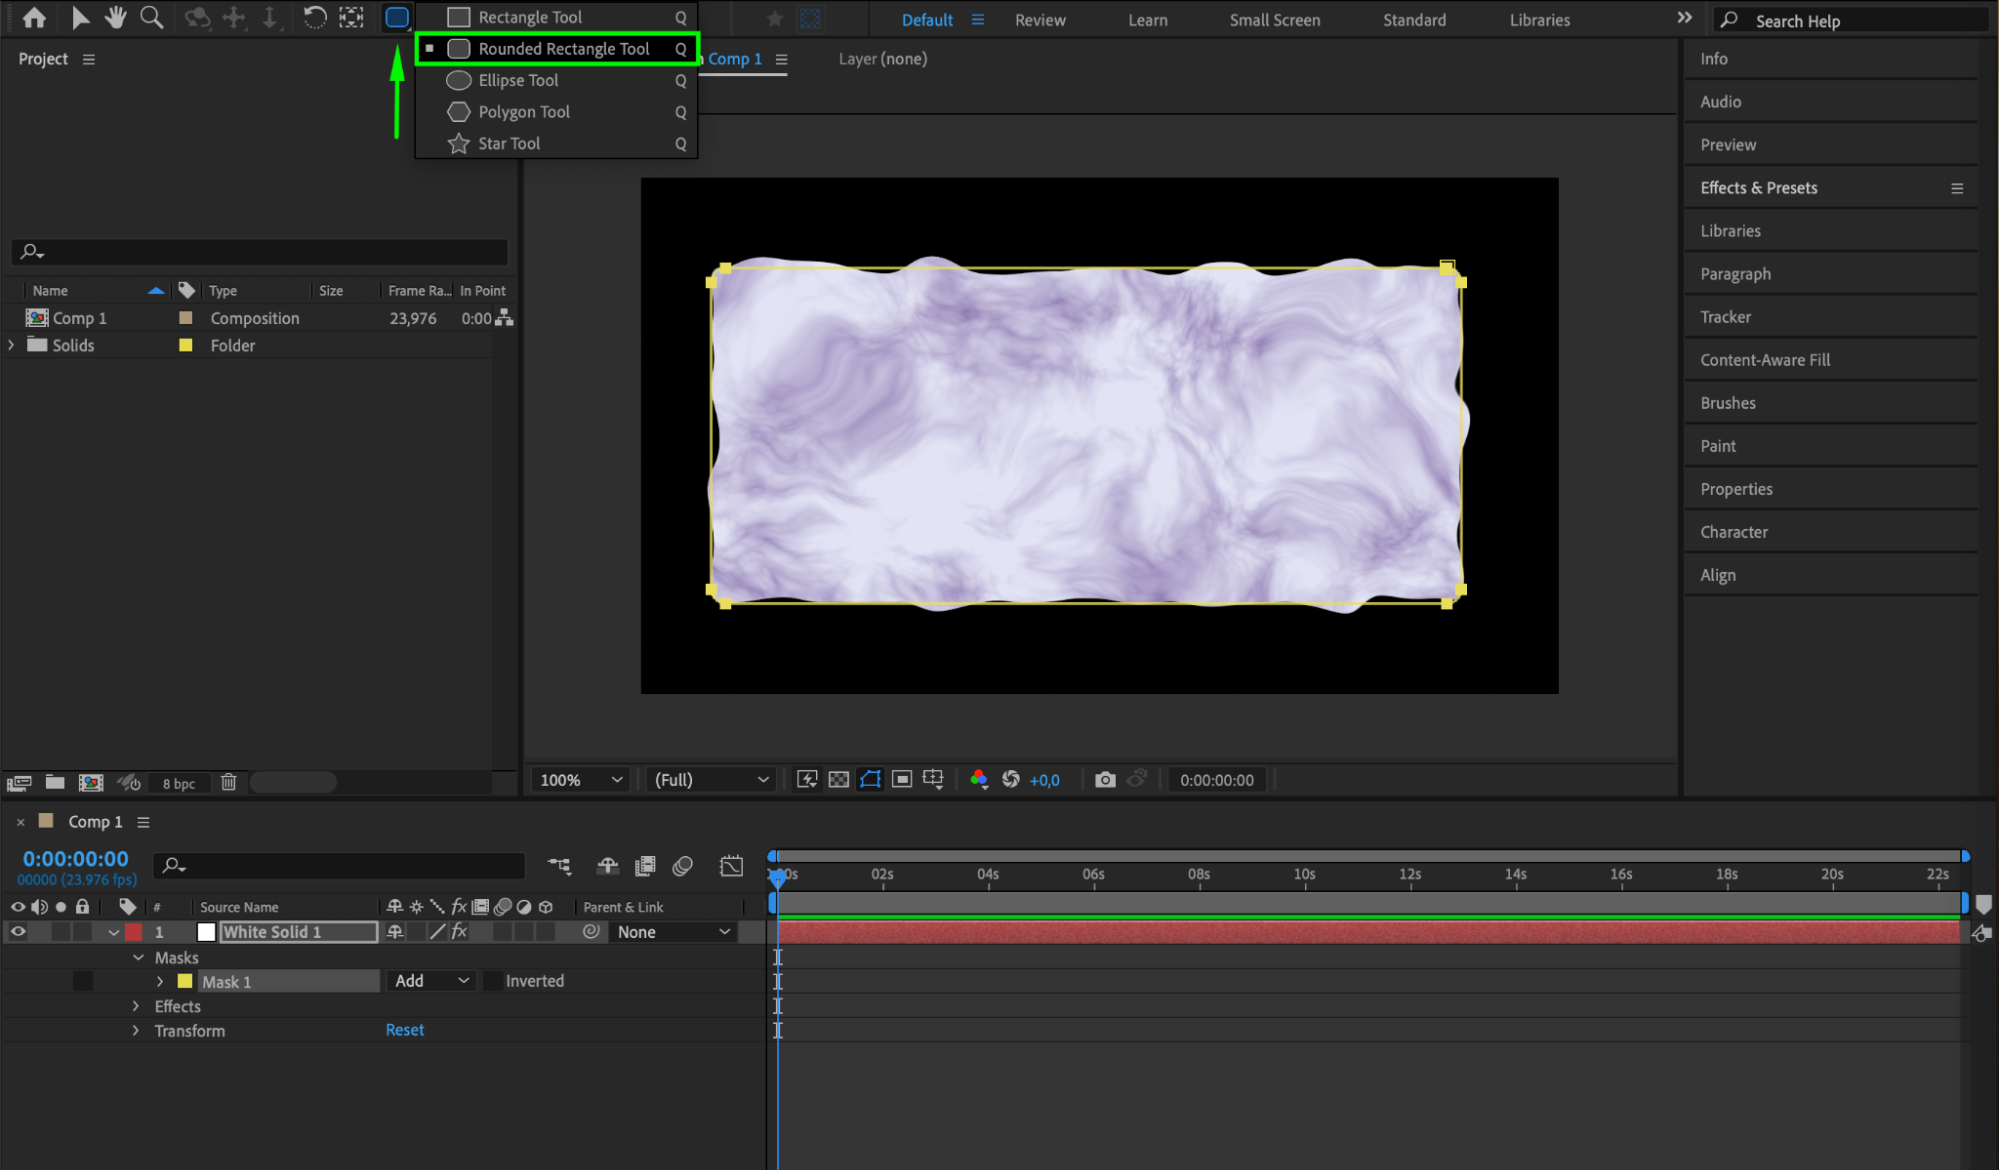Select the Rotation tool
The width and height of the screenshot is (1999, 1171).
pos(314,17)
